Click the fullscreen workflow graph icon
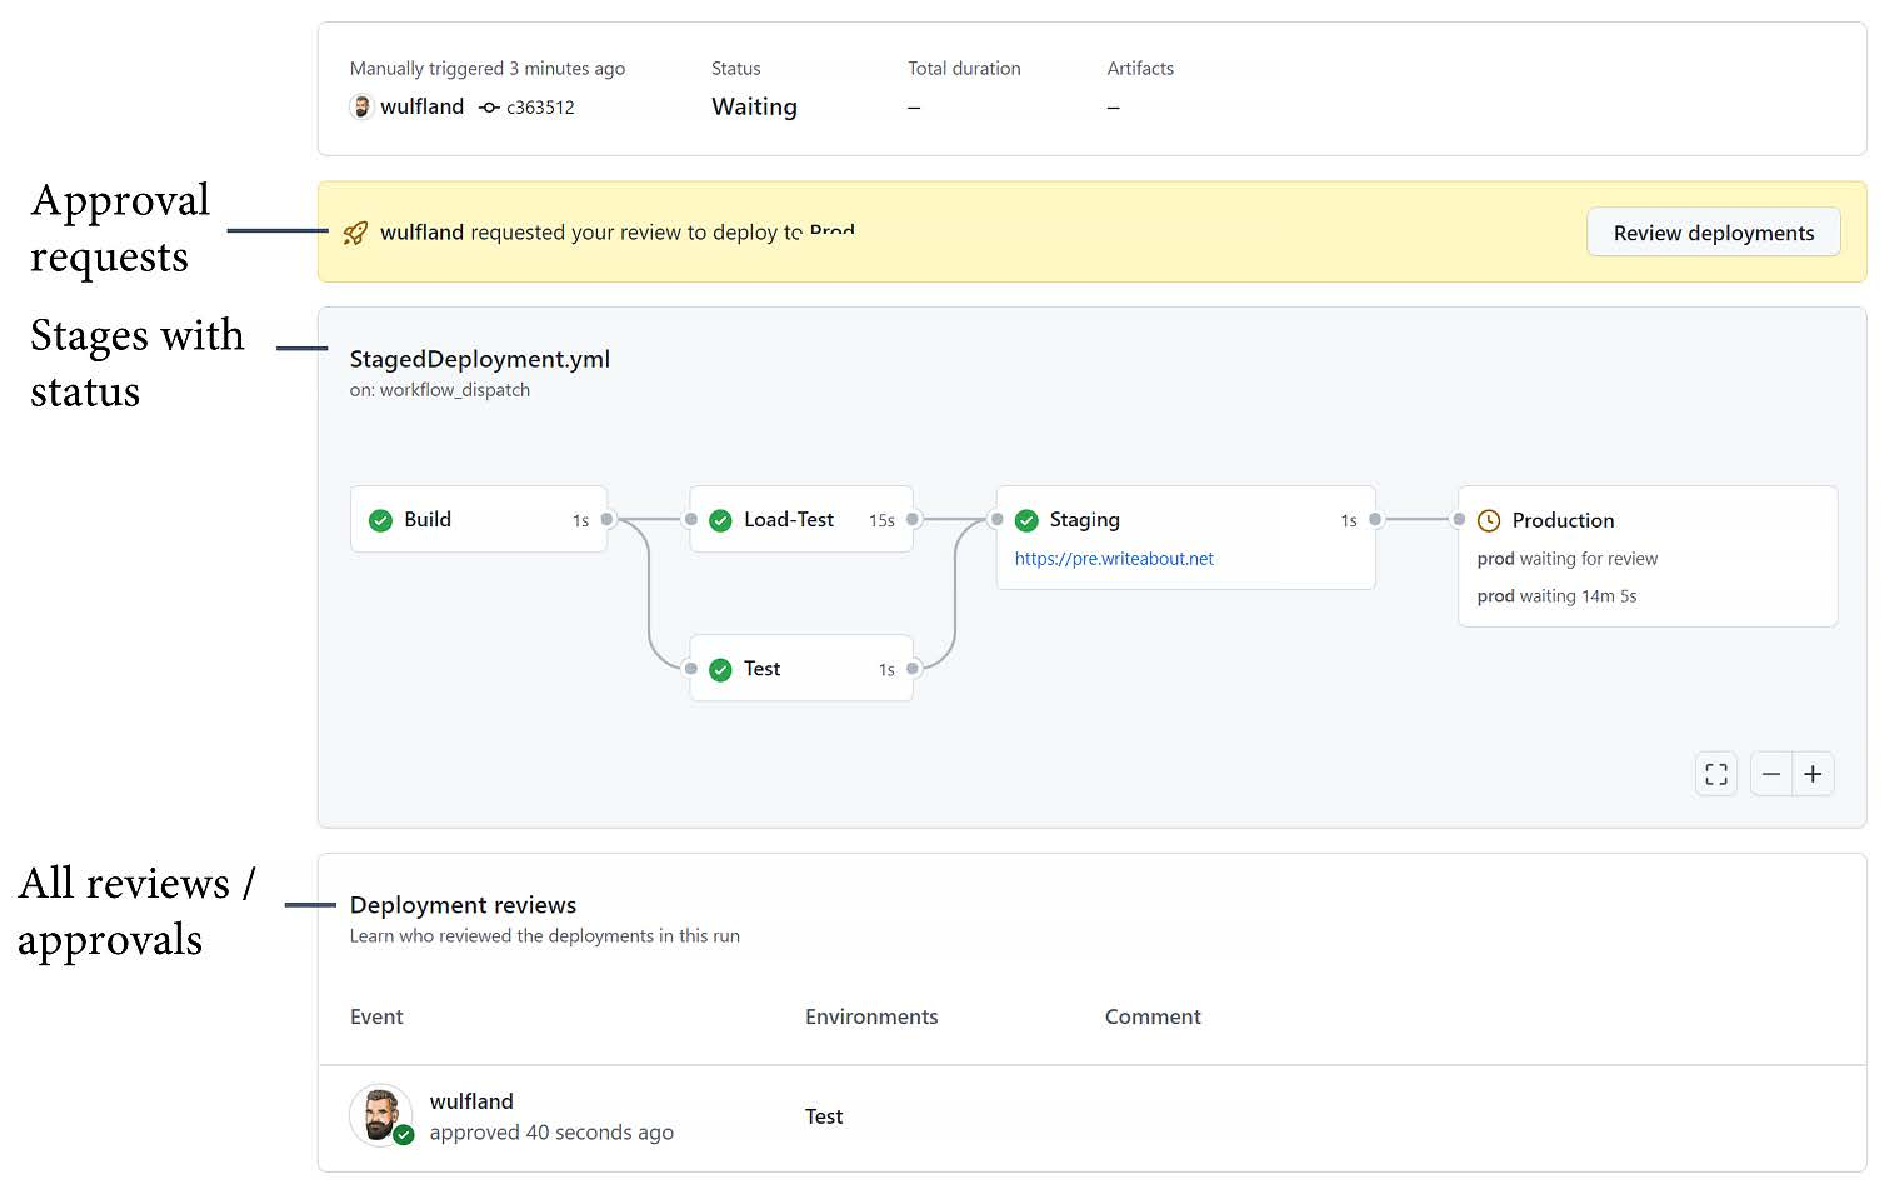The height and width of the screenshot is (1196, 1881). click(x=1716, y=774)
